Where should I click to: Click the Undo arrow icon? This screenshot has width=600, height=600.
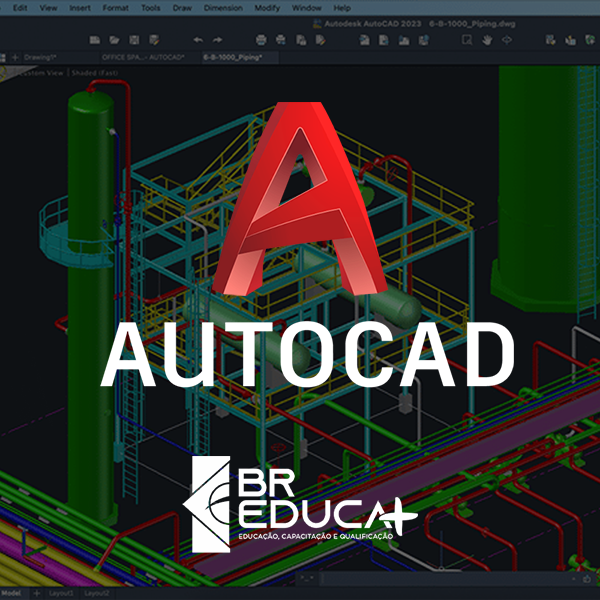click(x=198, y=40)
